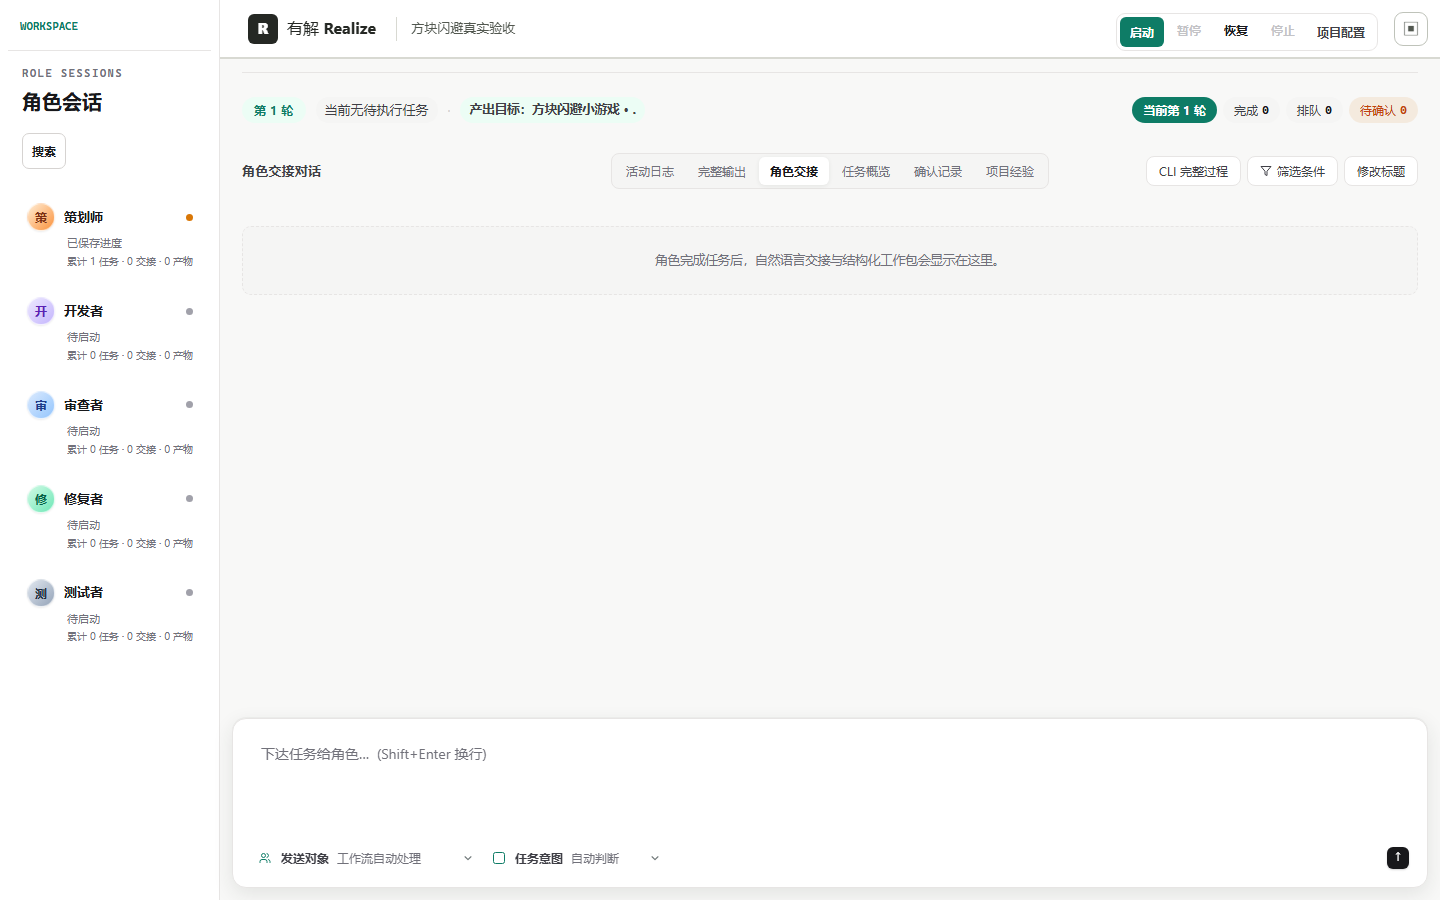Click the 恢复 button
The image size is (1440, 900).
pos(1236,31)
